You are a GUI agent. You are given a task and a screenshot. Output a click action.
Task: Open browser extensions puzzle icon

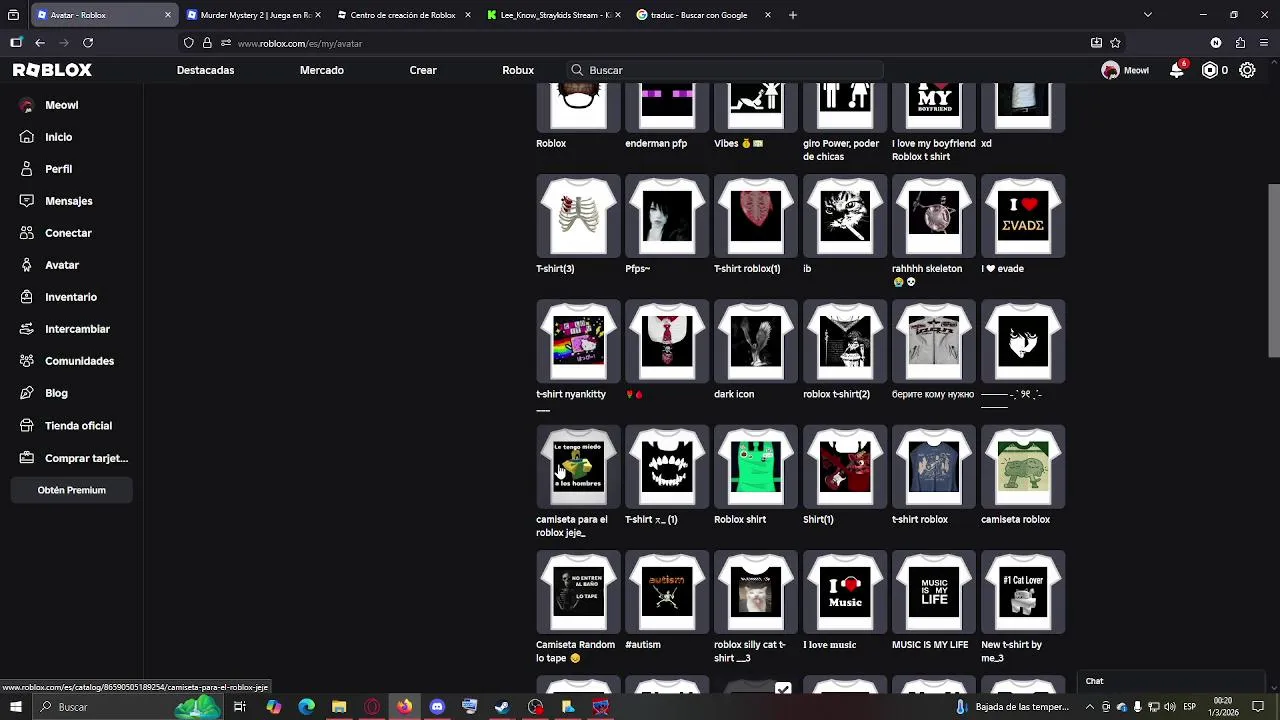[x=1240, y=43]
